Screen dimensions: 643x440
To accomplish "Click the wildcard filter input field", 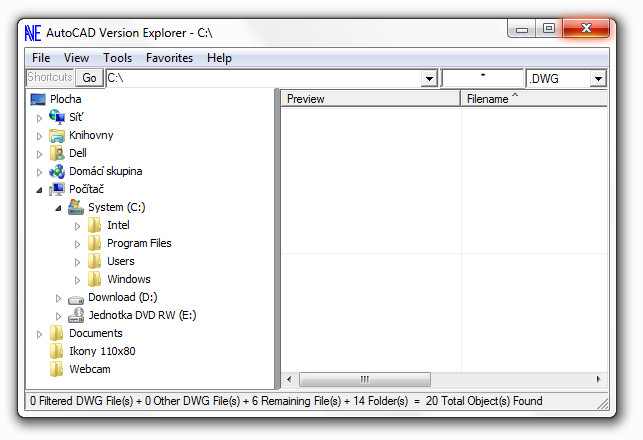I will (483, 78).
